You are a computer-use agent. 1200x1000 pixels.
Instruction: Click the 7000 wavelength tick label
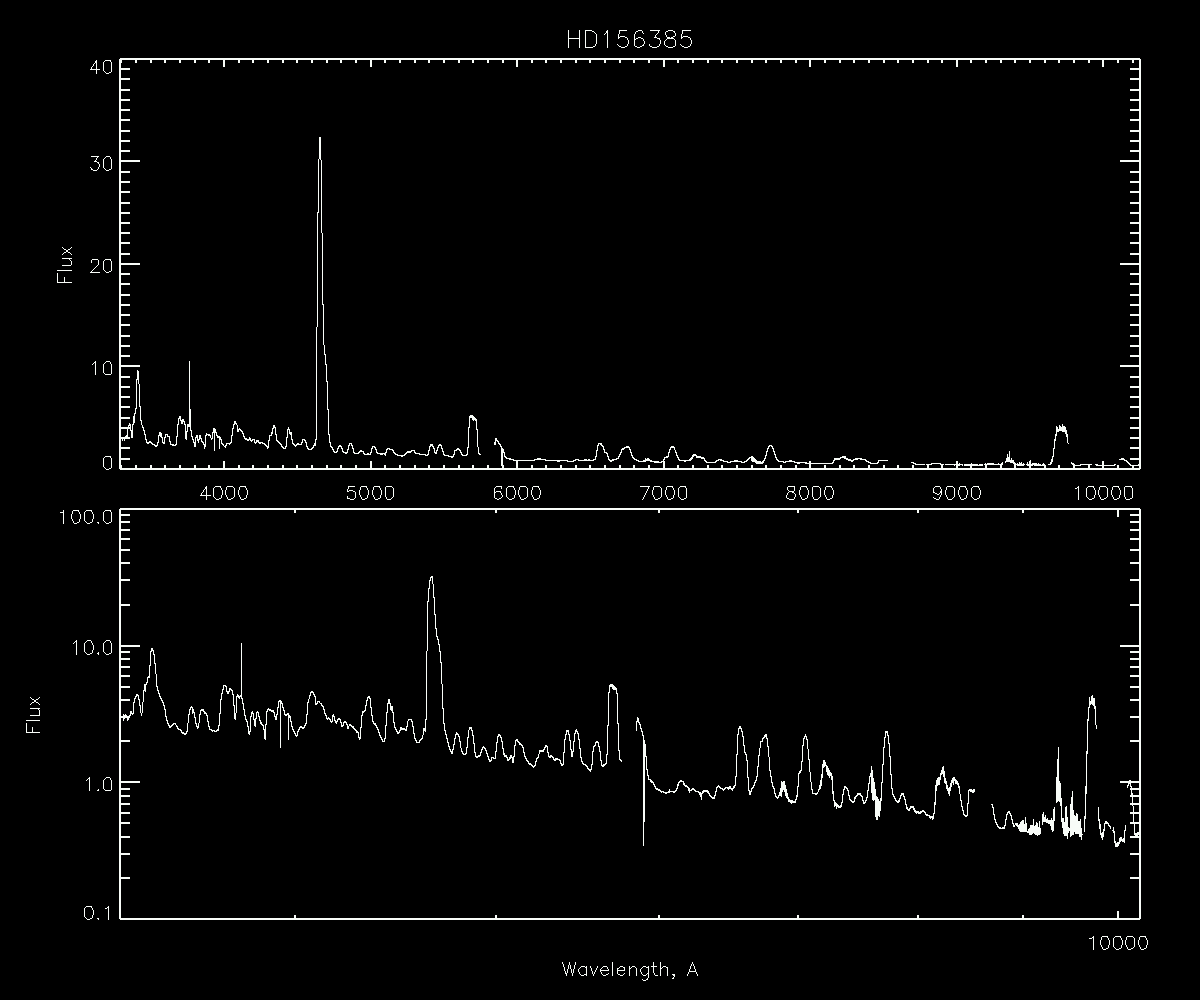663,492
